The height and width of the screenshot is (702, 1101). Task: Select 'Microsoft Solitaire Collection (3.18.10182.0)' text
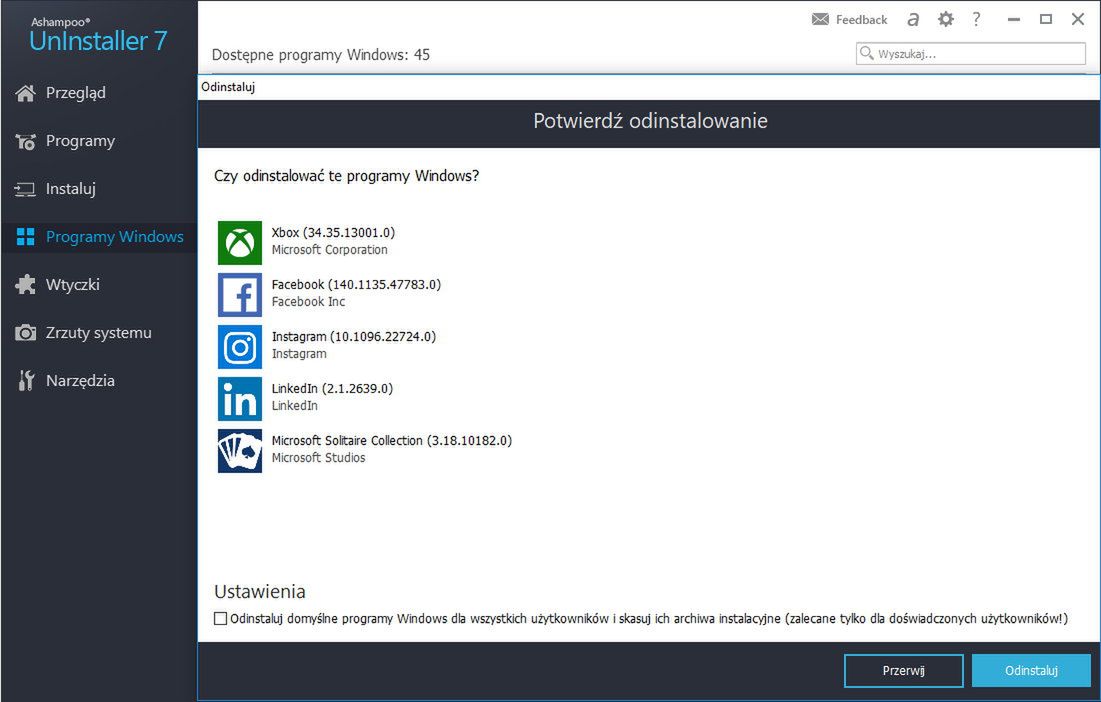pyautogui.click(x=392, y=440)
